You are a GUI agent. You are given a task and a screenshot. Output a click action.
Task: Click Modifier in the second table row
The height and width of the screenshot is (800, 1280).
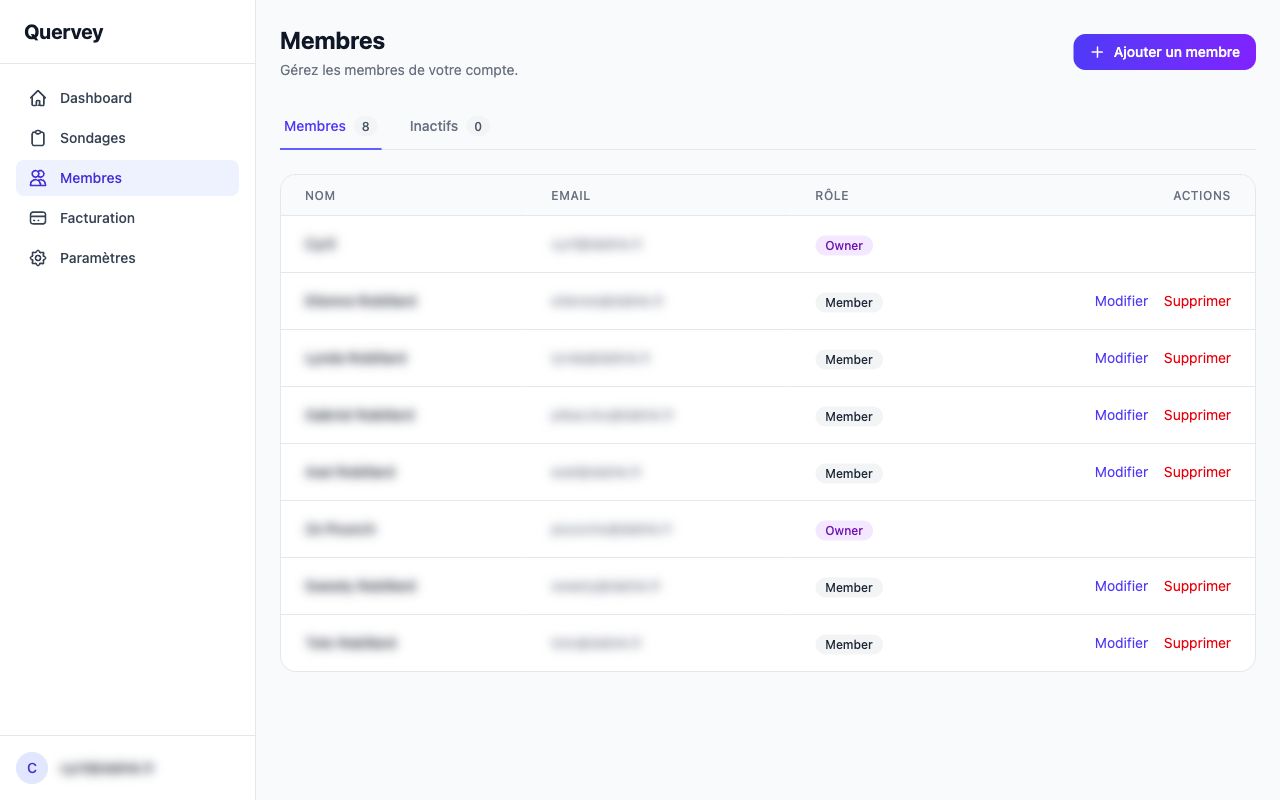(x=1121, y=301)
